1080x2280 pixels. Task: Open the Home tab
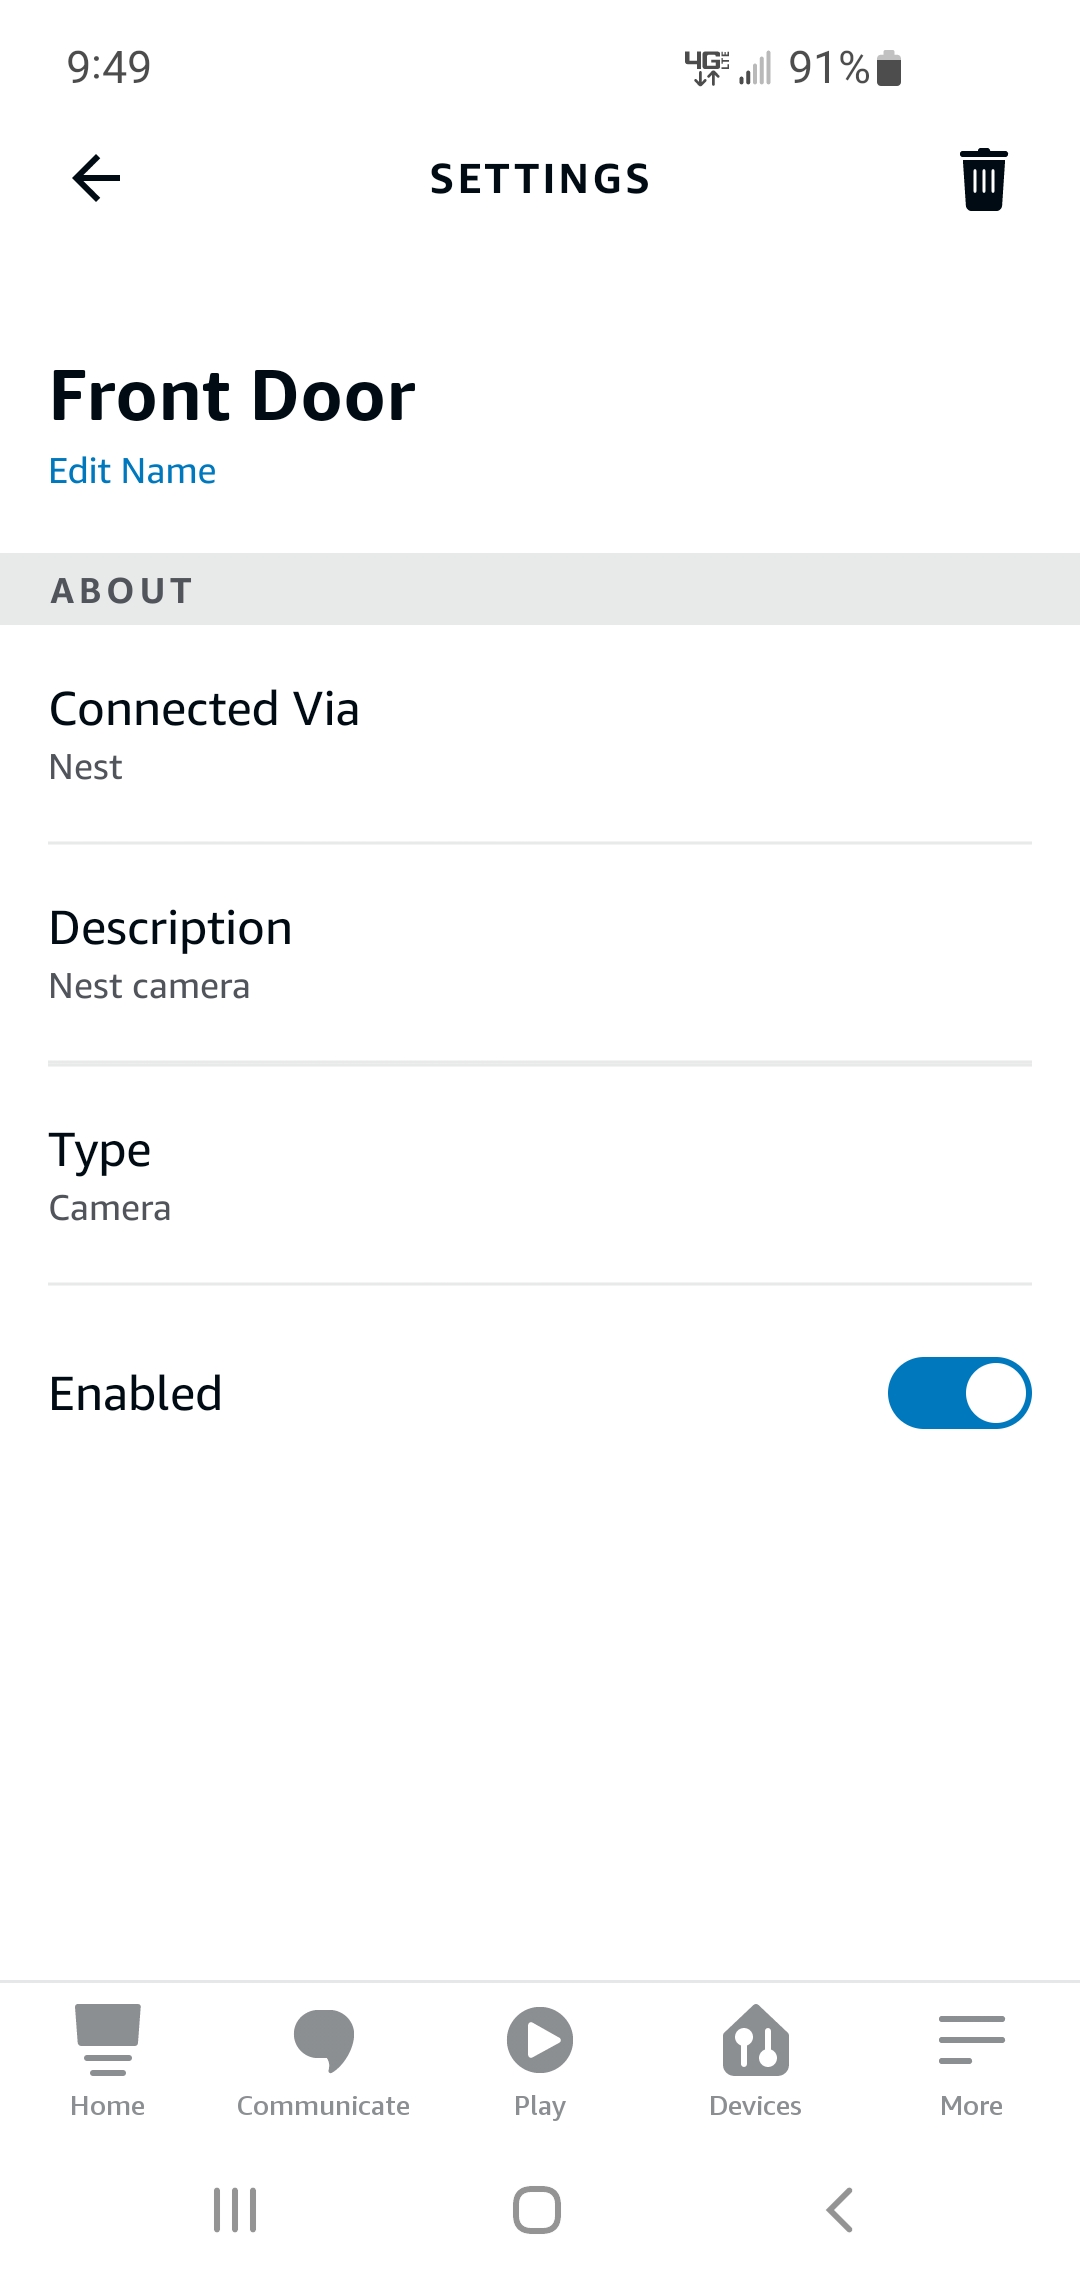108,2060
